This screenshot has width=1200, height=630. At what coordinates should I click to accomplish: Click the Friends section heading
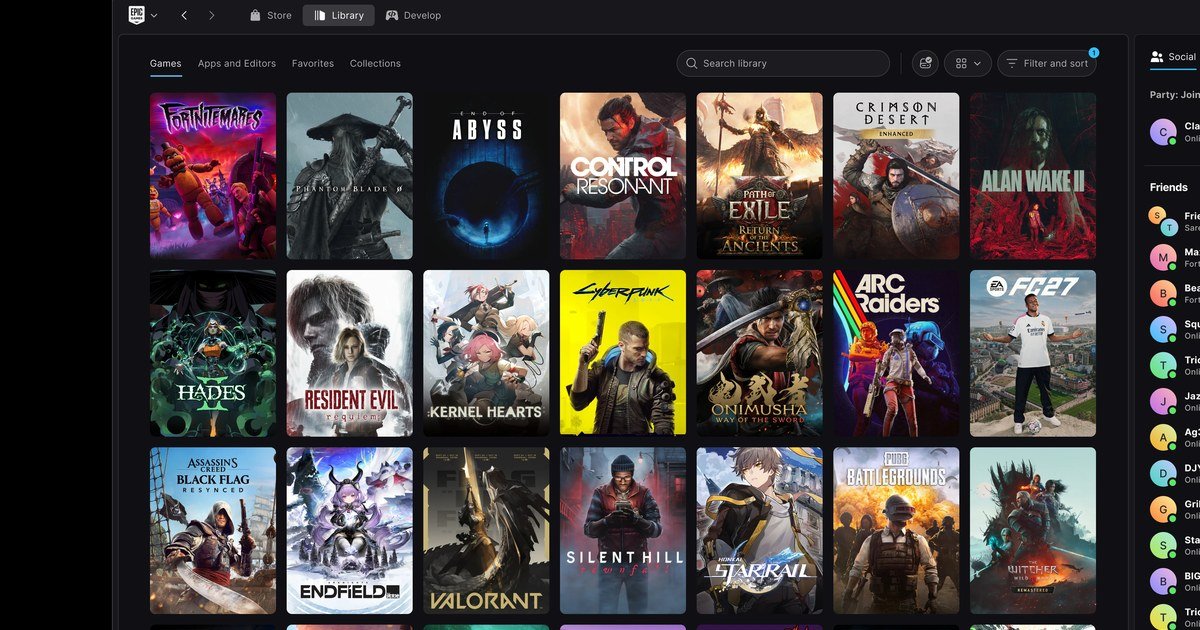pos(1169,187)
